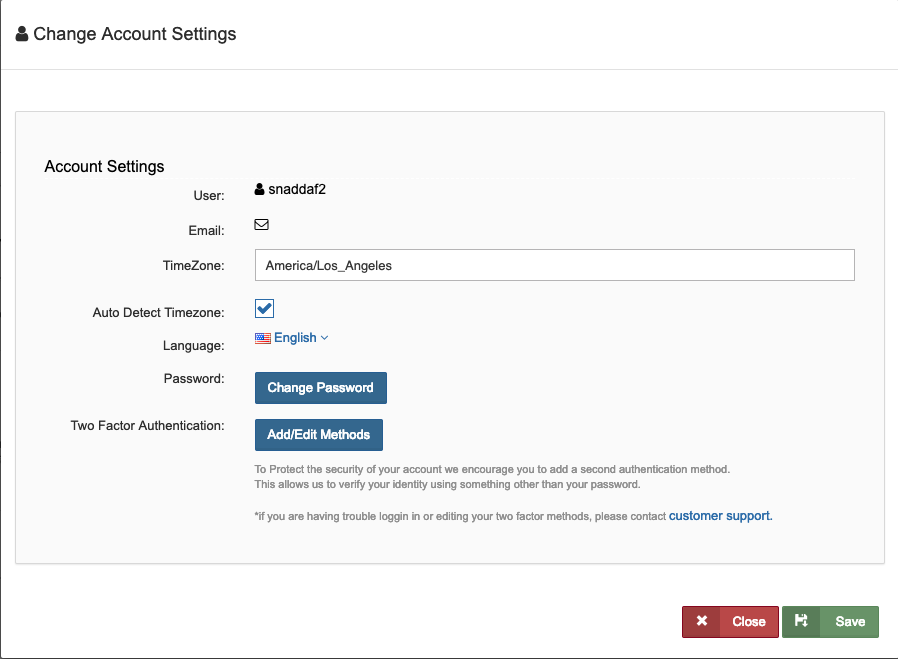
Task: Expand the English language dropdown
Action: coord(292,337)
